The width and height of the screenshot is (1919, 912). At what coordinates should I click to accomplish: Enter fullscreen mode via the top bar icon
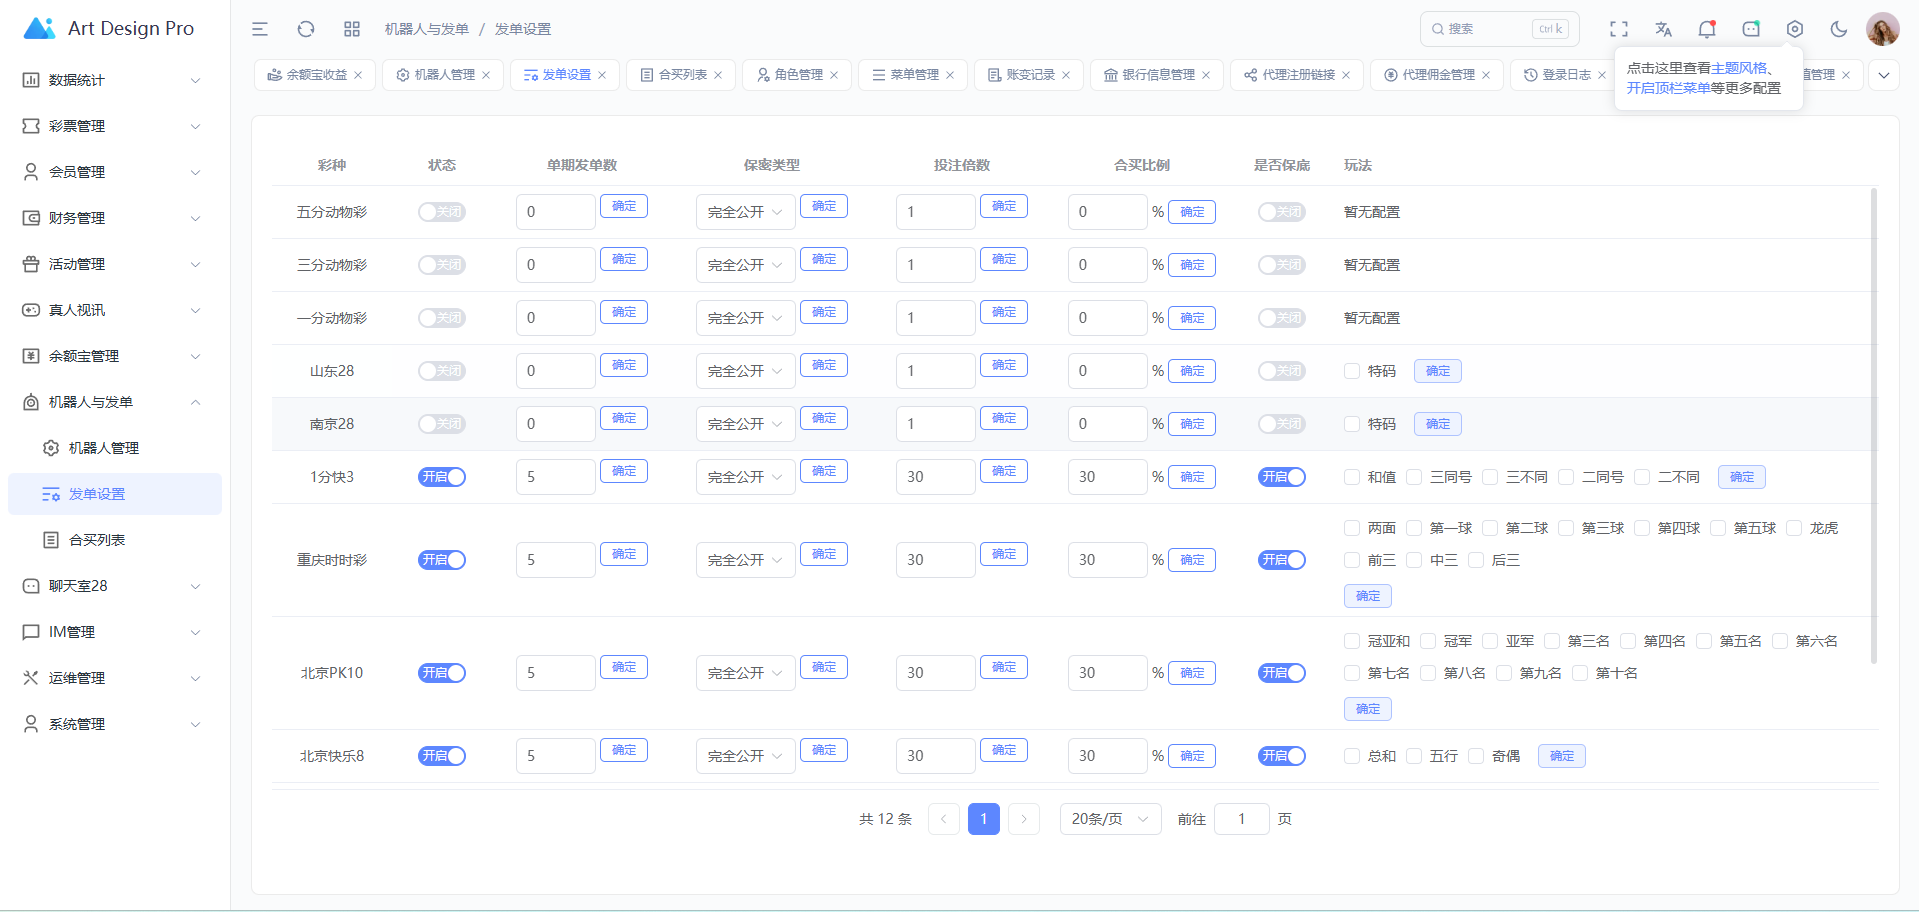click(1619, 29)
